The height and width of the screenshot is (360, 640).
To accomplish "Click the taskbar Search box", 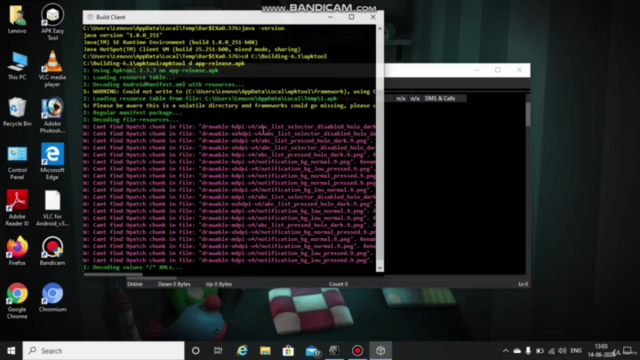I will [x=103, y=351].
